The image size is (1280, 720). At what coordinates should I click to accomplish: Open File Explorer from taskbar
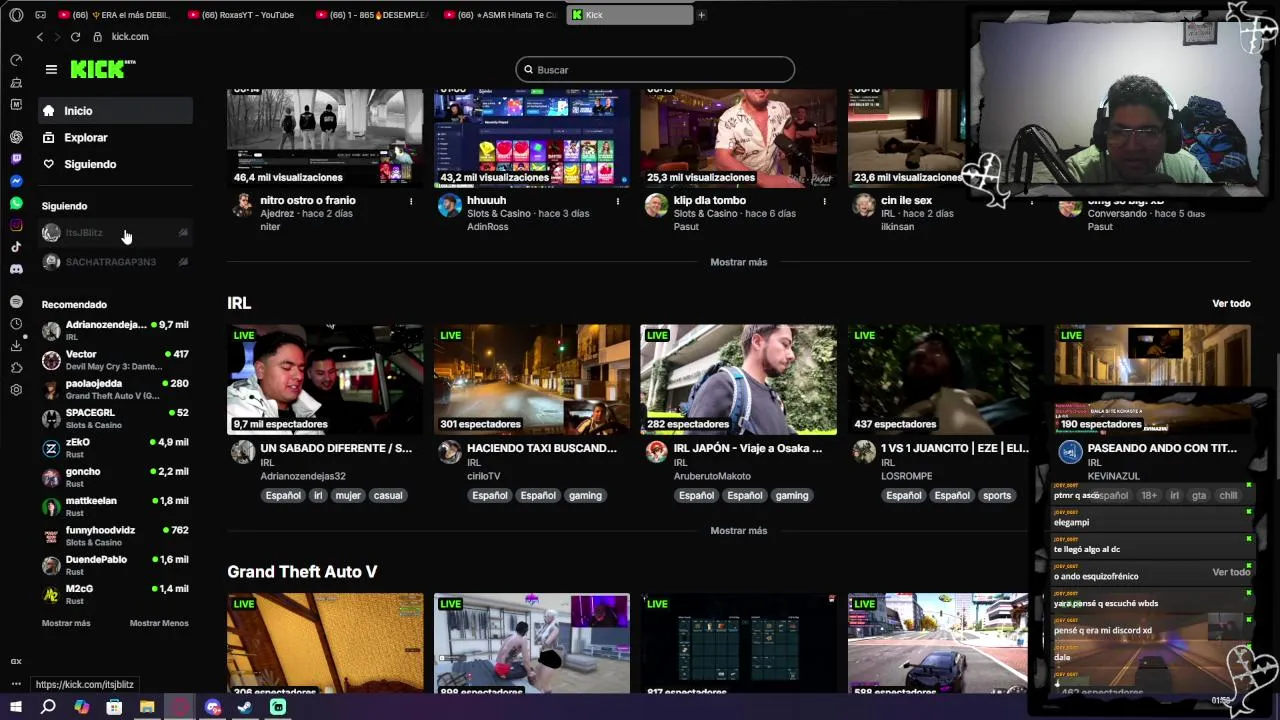147,707
